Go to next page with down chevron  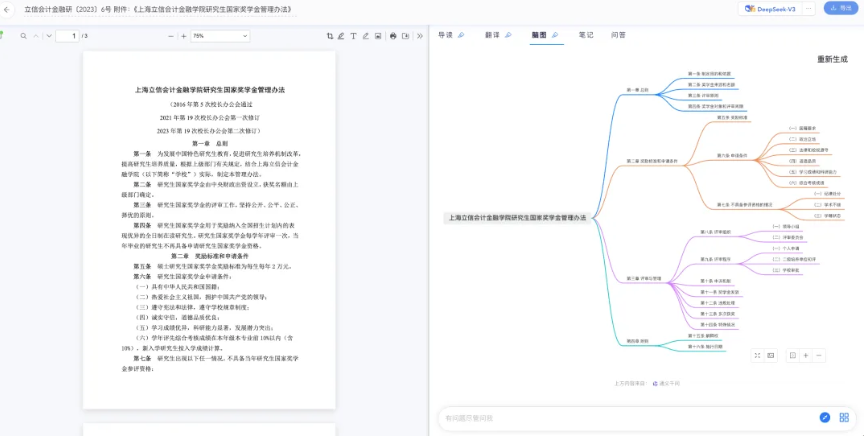tap(47, 36)
